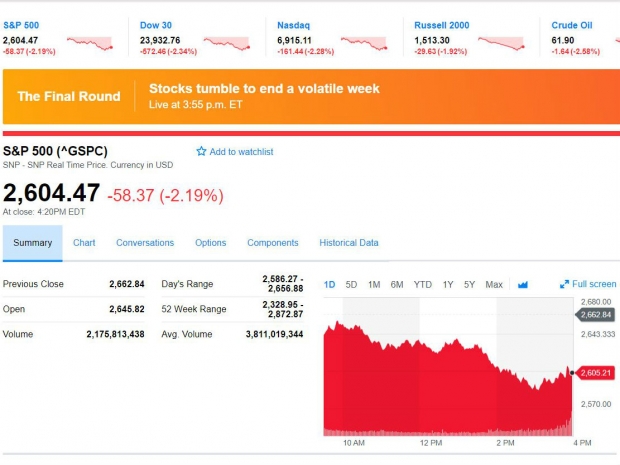
Task: Click the 2,605.21 current price marker on the chart
Action: click(595, 373)
